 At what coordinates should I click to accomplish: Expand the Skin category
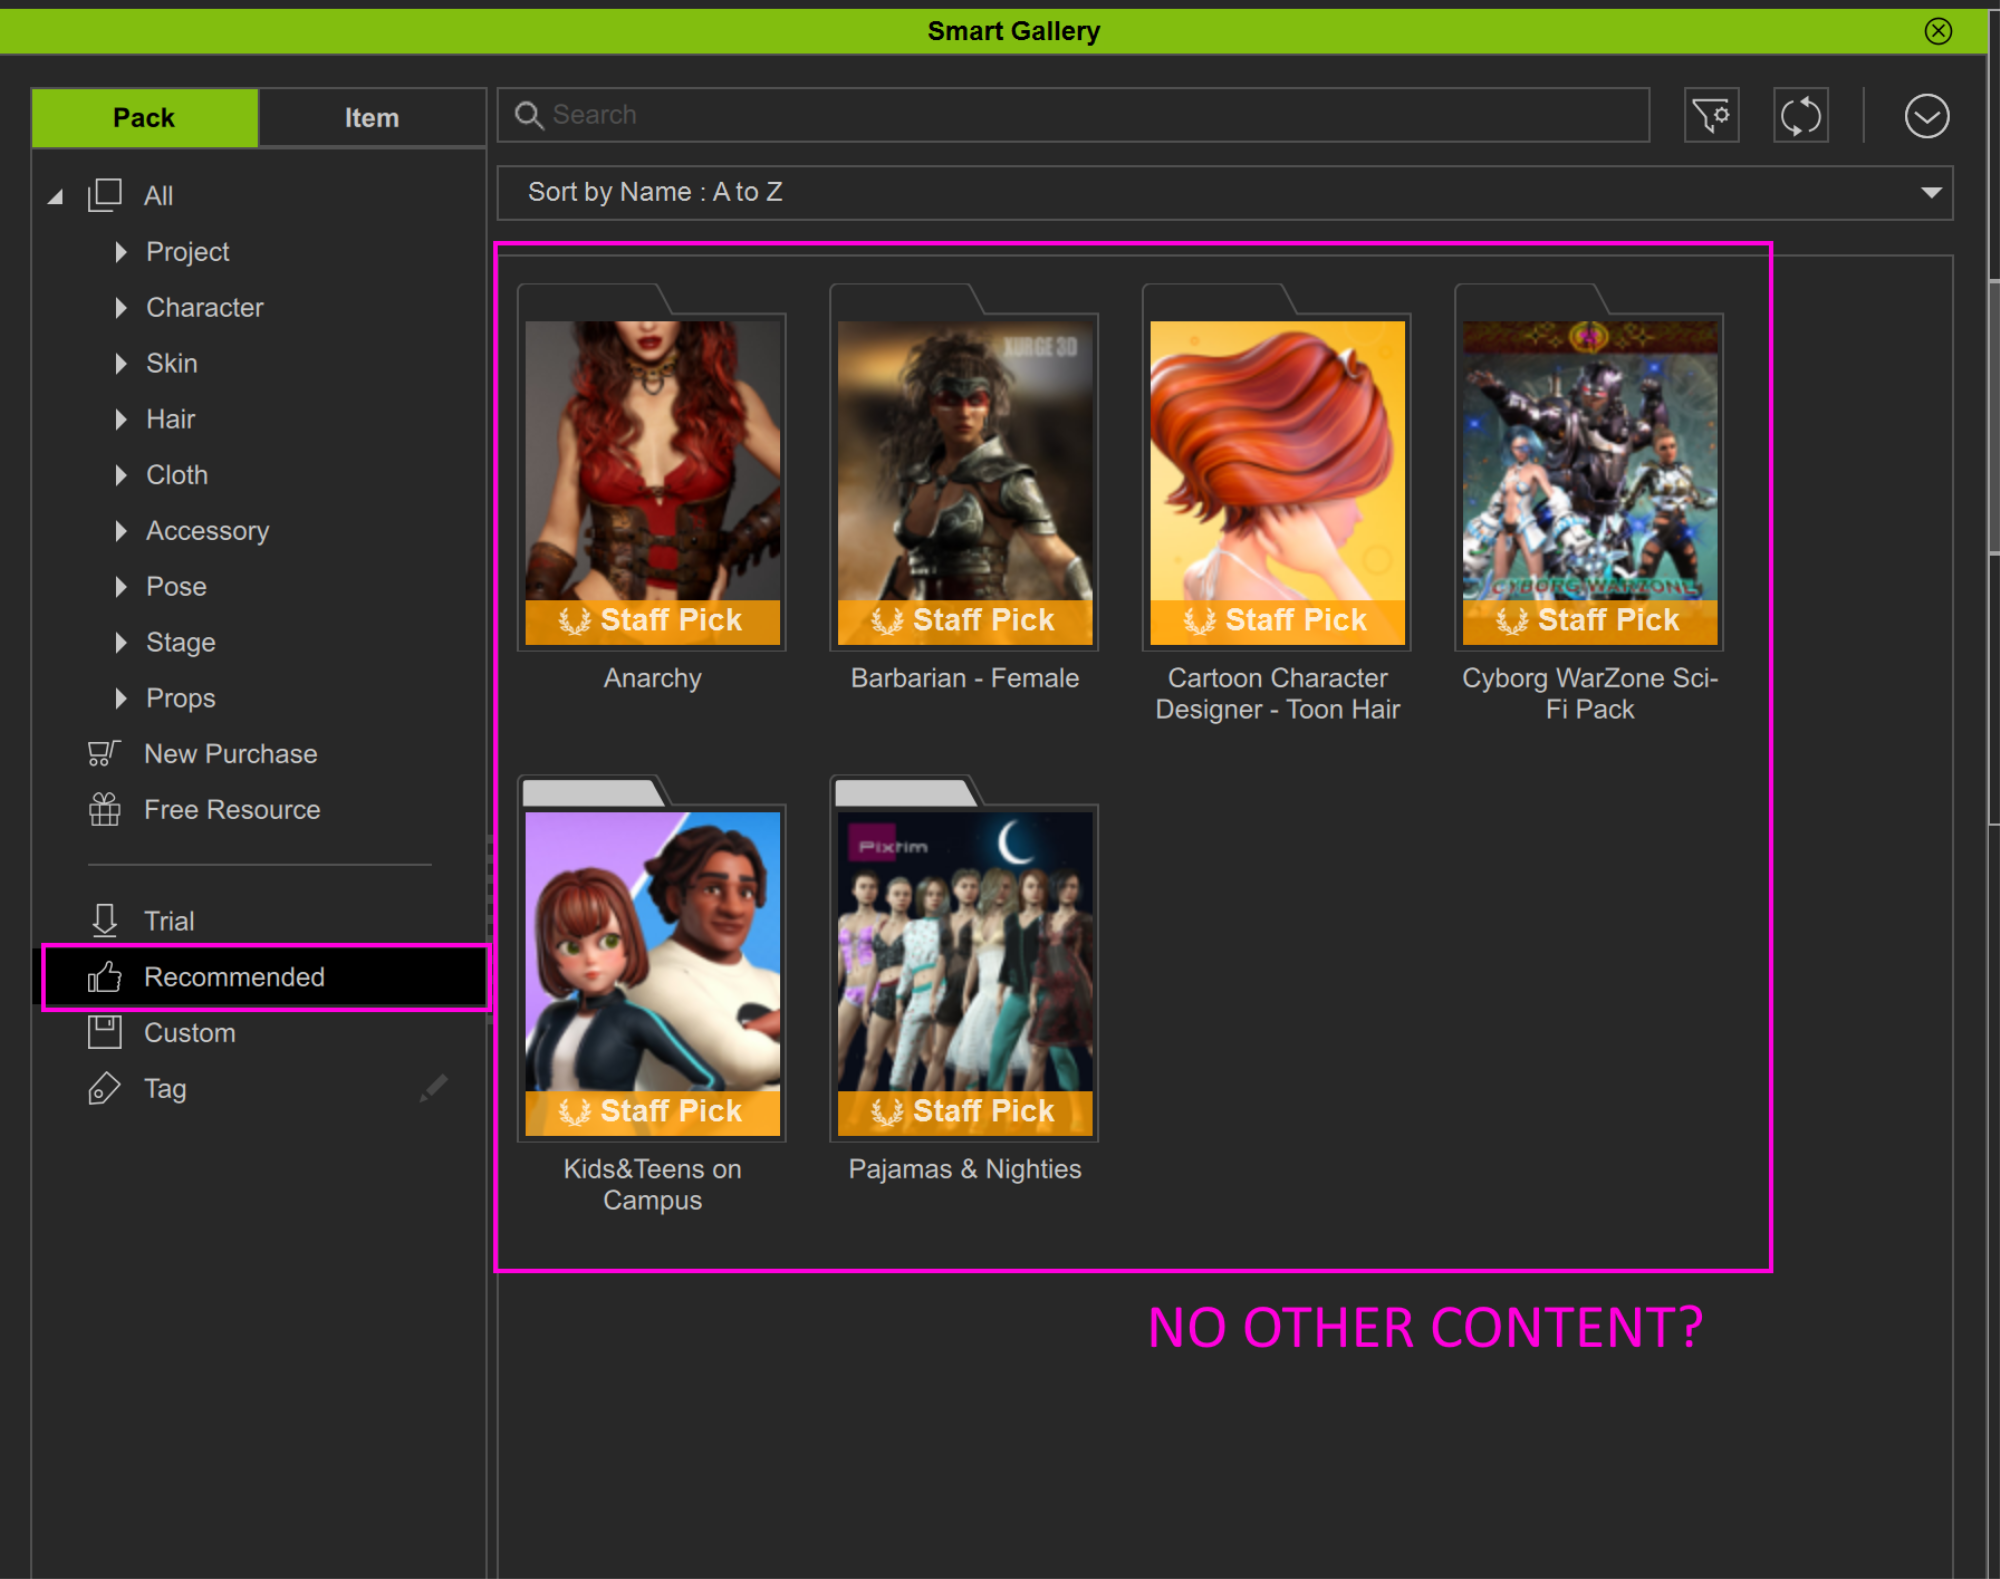(x=121, y=364)
